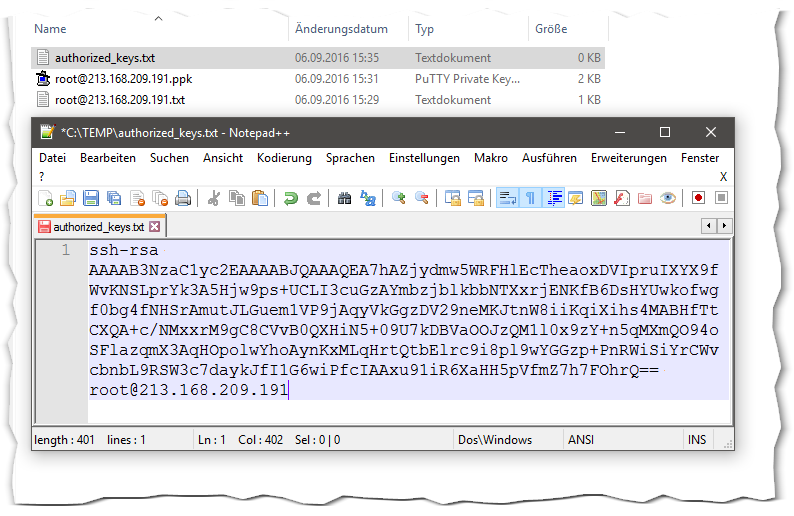Toggle Show all characters pilcrow icon

[x=530, y=198]
